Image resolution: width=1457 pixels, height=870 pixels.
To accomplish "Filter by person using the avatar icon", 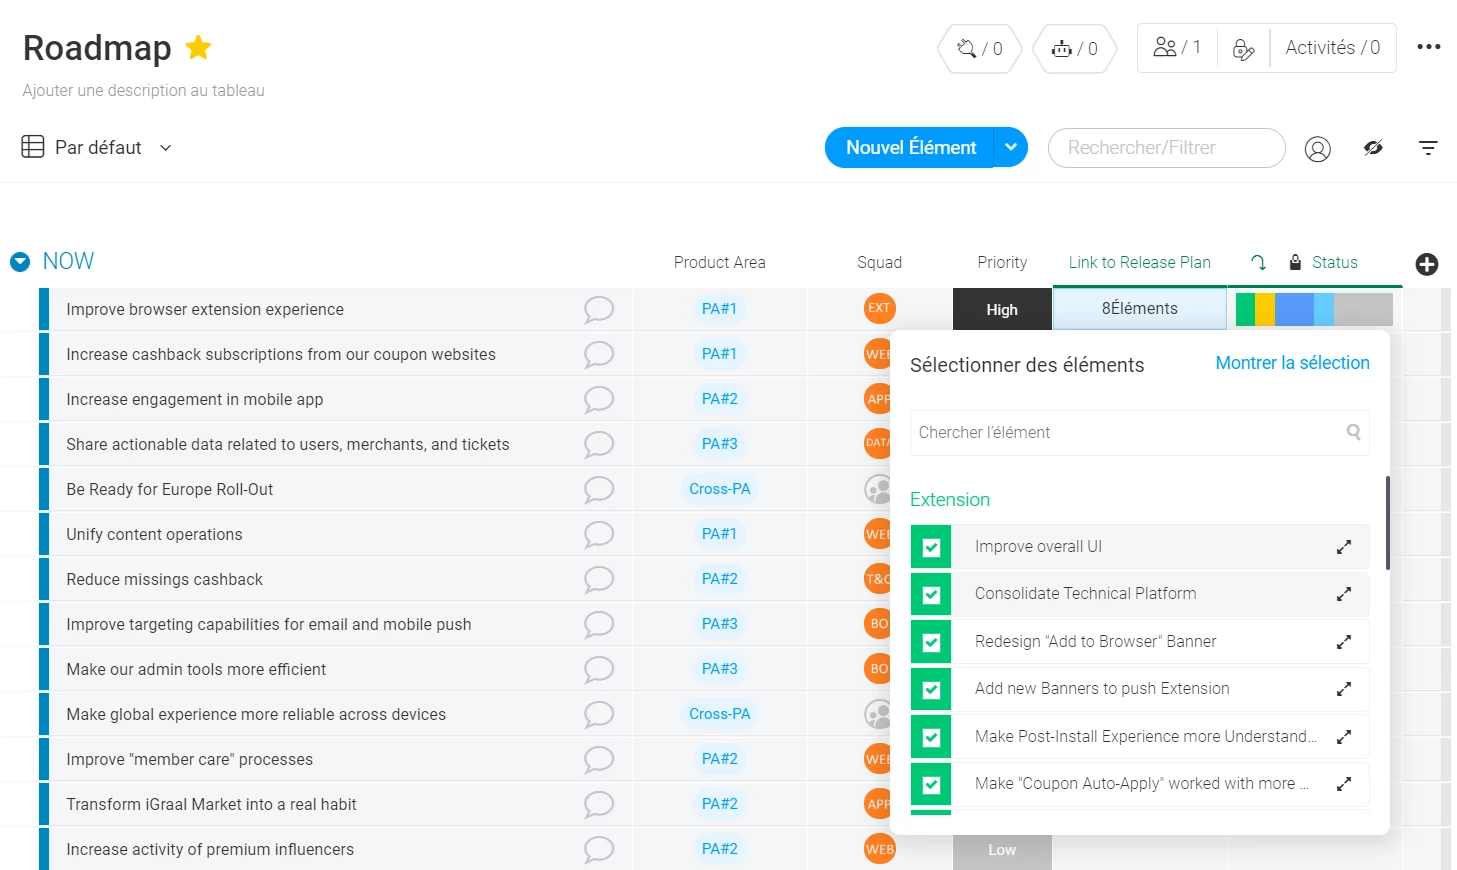I will 1318,149.
